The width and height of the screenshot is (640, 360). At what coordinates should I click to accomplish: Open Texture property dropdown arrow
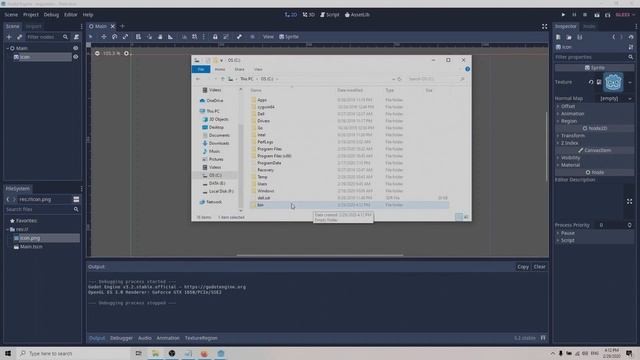click(x=630, y=82)
